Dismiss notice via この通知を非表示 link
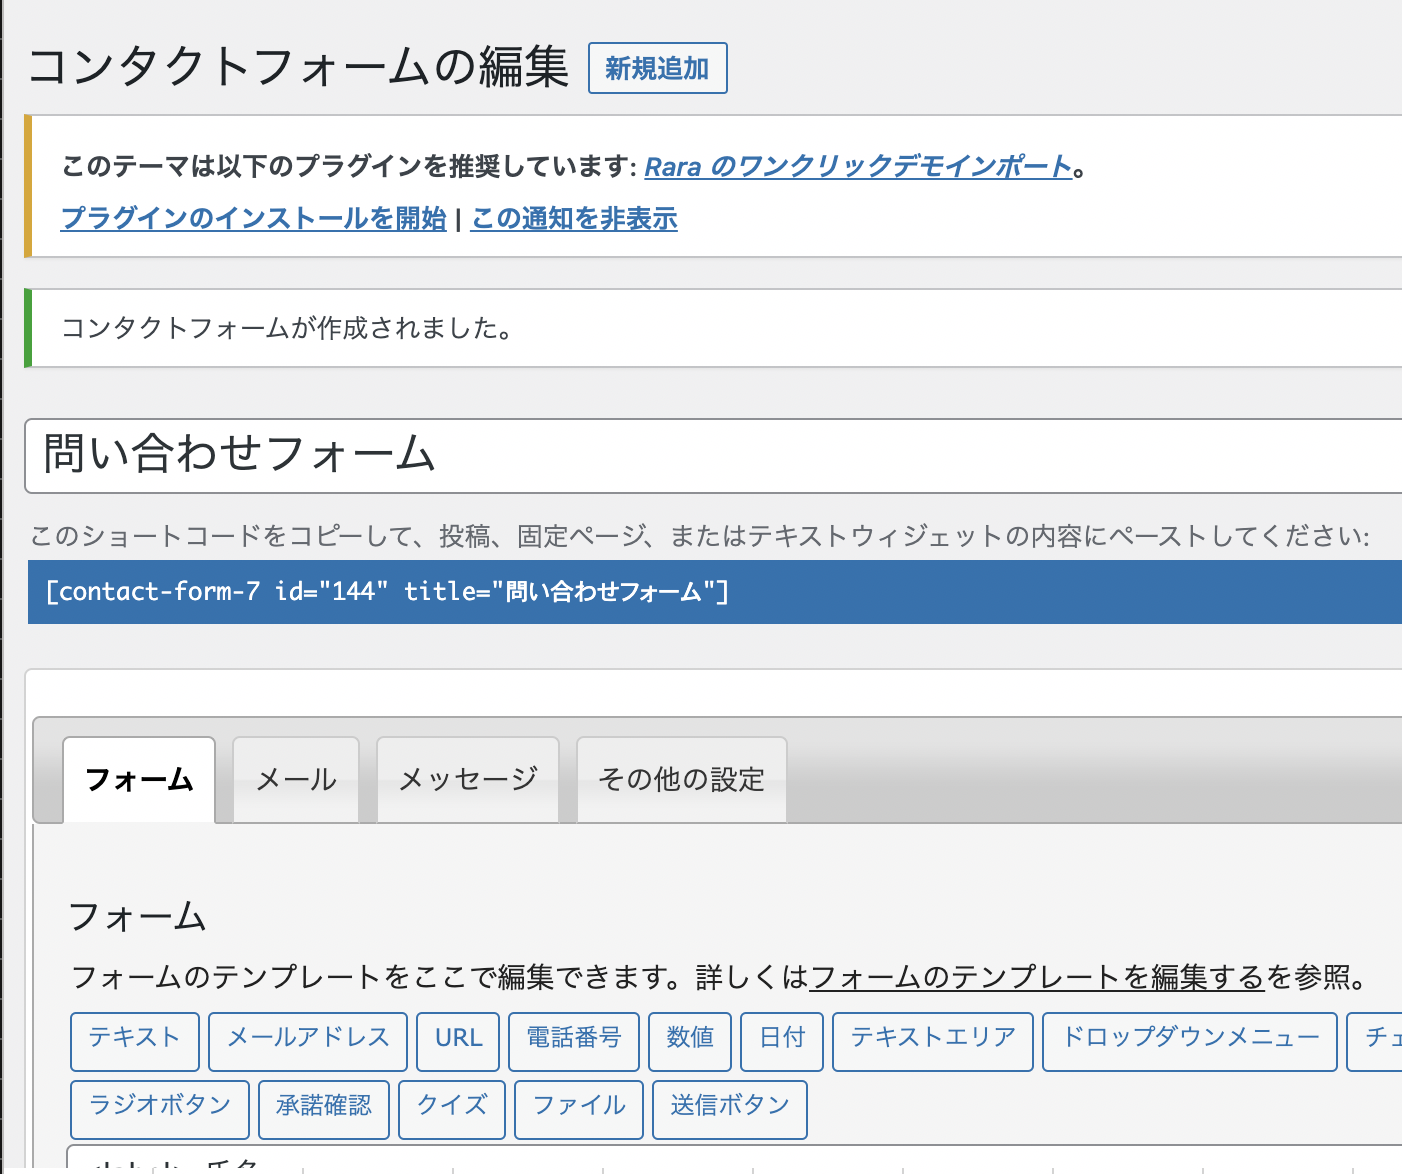Image resolution: width=1402 pixels, height=1174 pixels. (574, 218)
